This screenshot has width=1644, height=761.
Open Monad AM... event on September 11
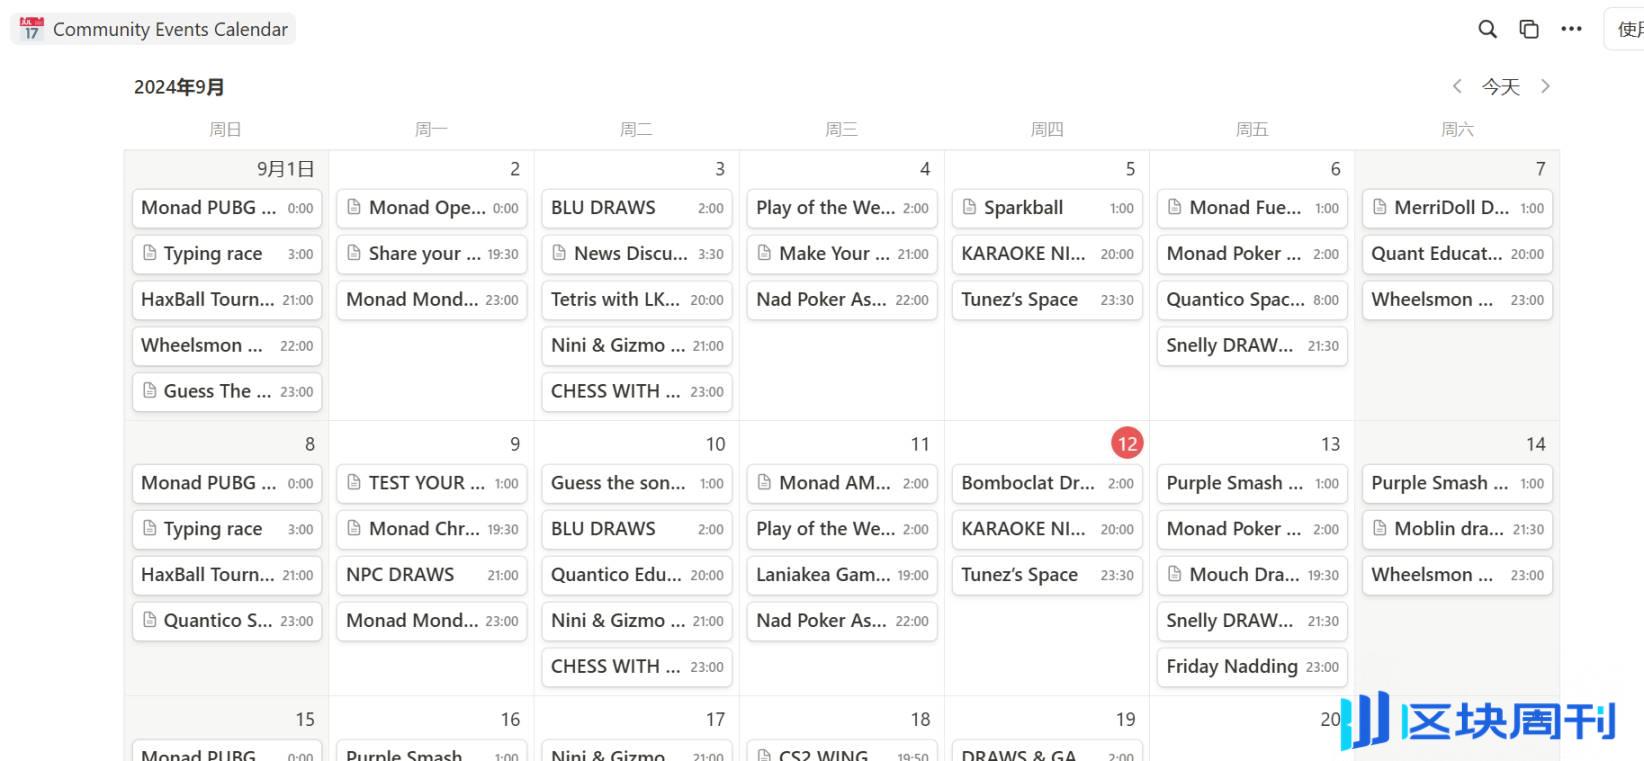[x=842, y=483]
